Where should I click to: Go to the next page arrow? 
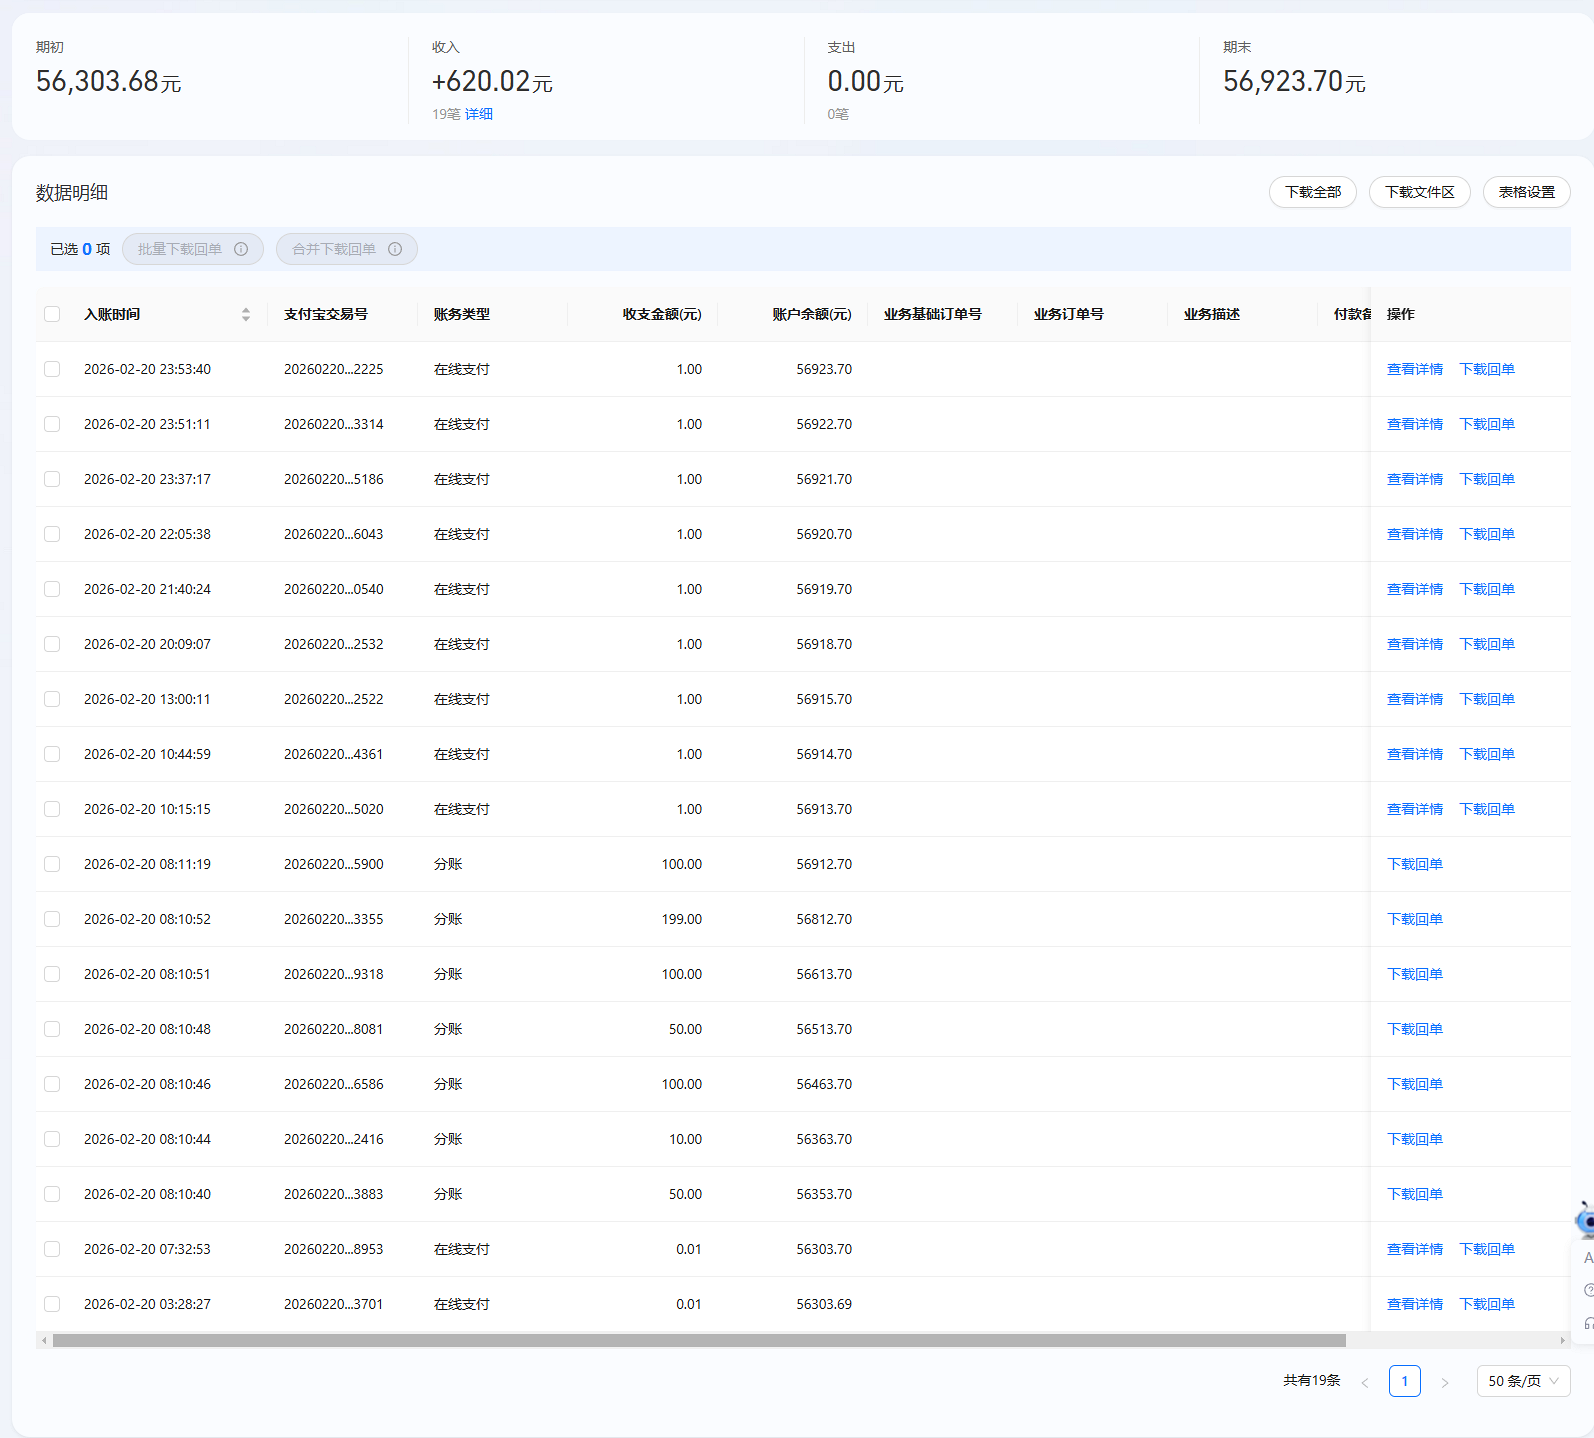[x=1444, y=1382]
